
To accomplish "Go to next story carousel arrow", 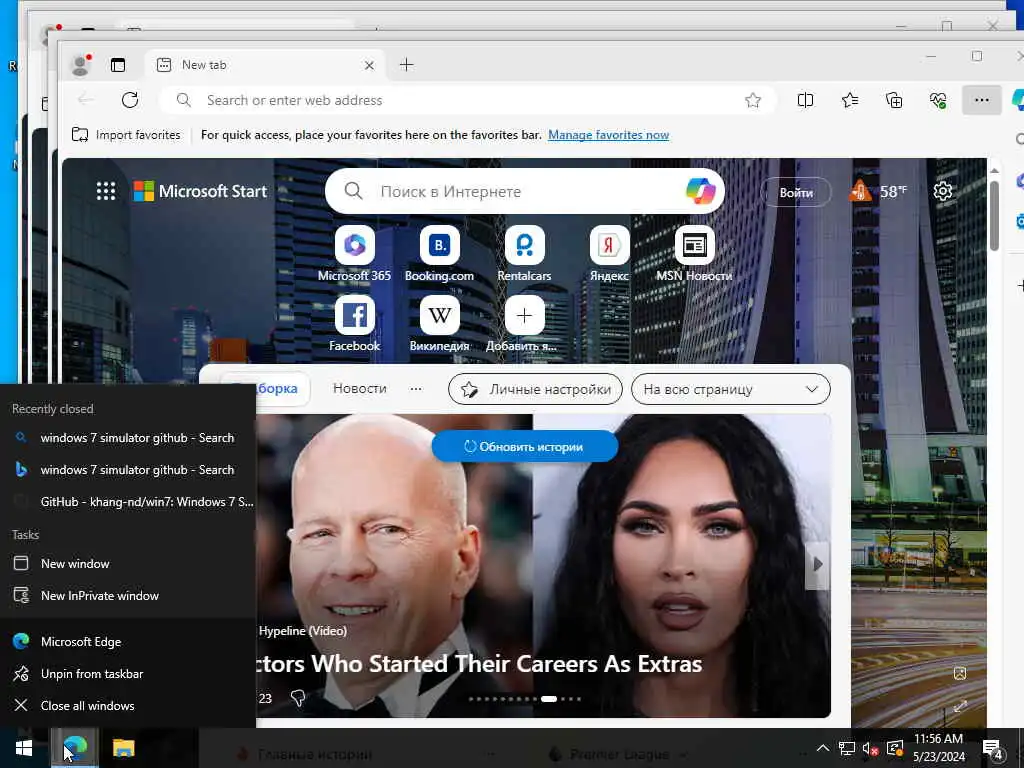I will 817,564.
